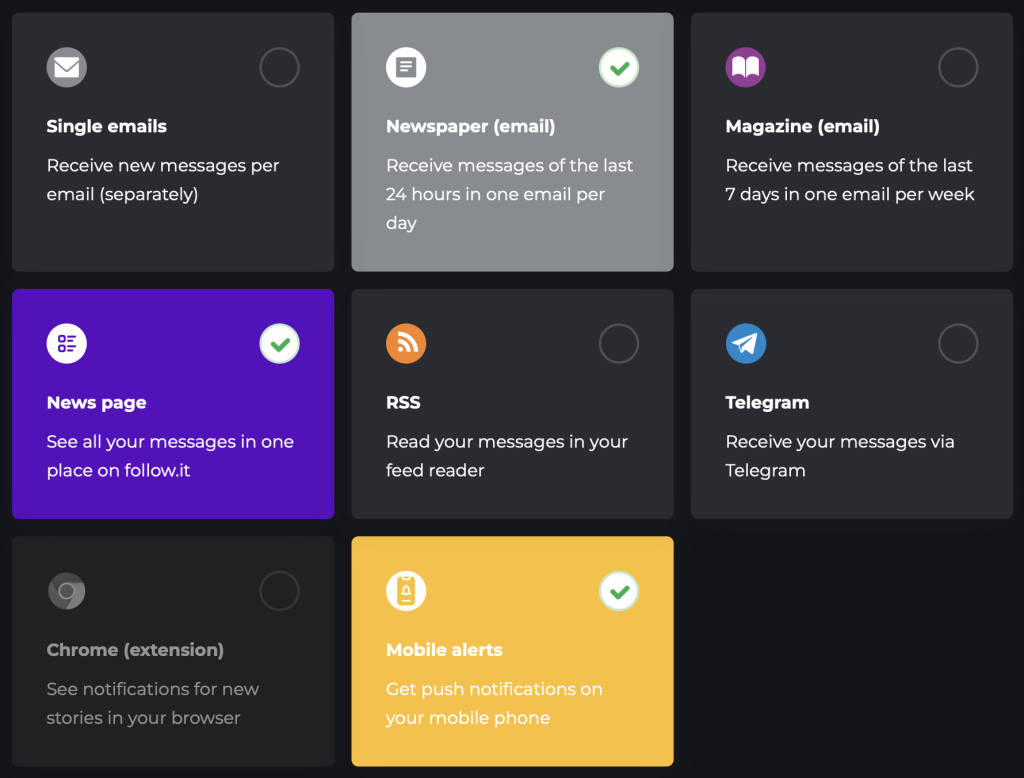Uncheck the Newspaper (email) option

[619, 68]
